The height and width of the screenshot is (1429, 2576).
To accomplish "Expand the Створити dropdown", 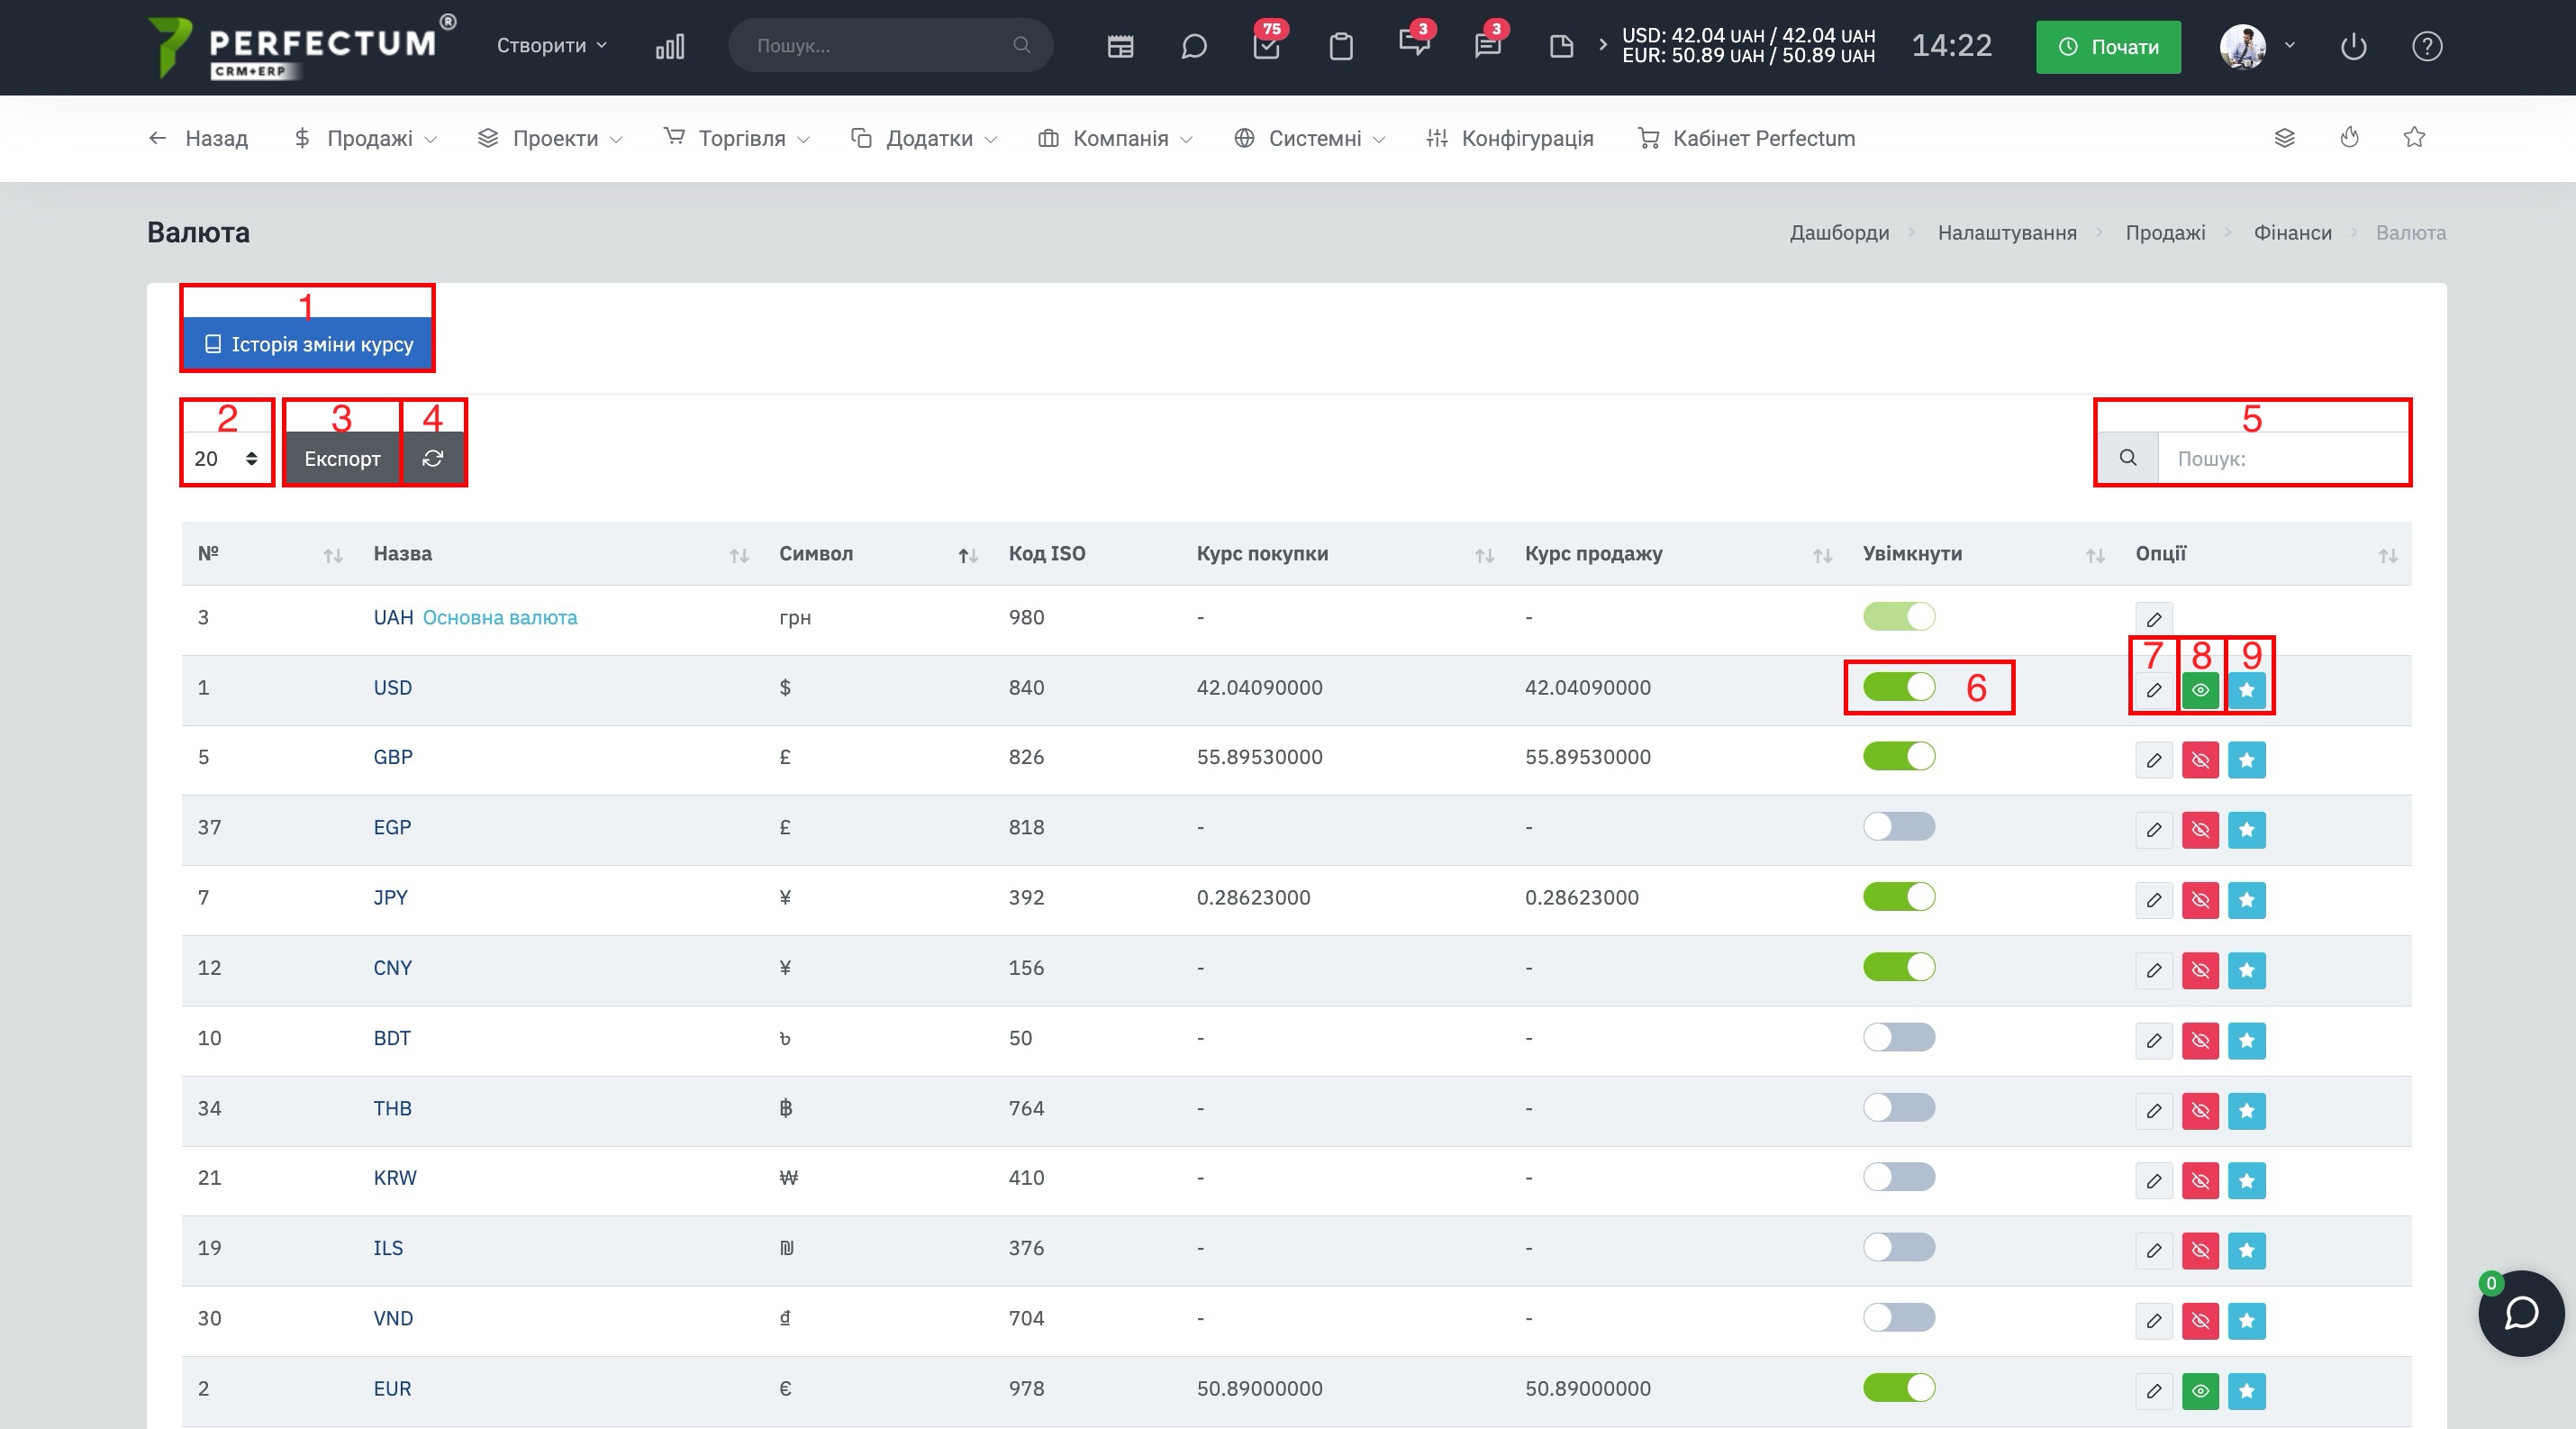I will 552,46.
